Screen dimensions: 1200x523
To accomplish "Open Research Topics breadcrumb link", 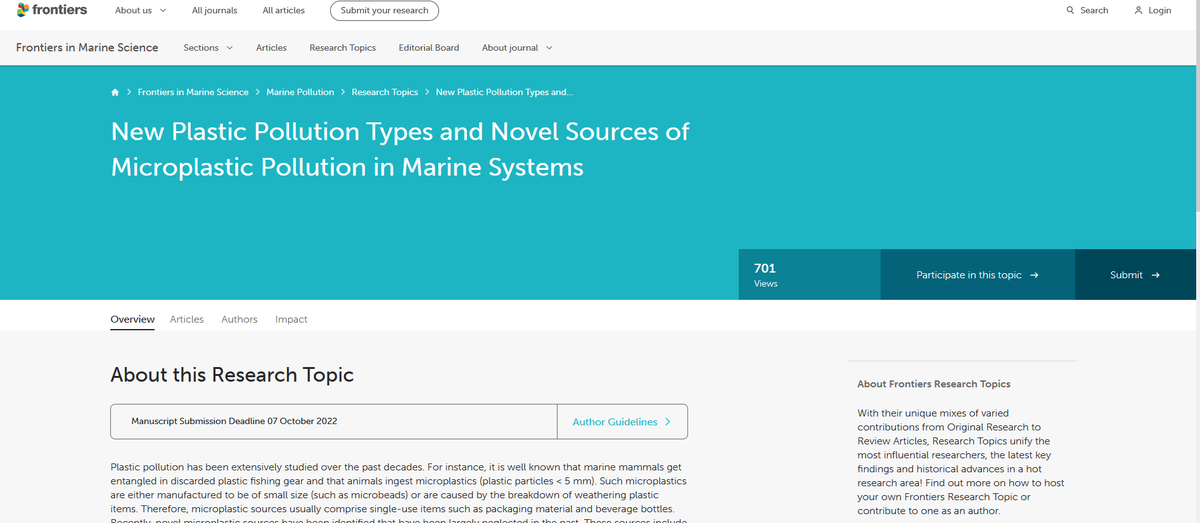I will tap(385, 92).
